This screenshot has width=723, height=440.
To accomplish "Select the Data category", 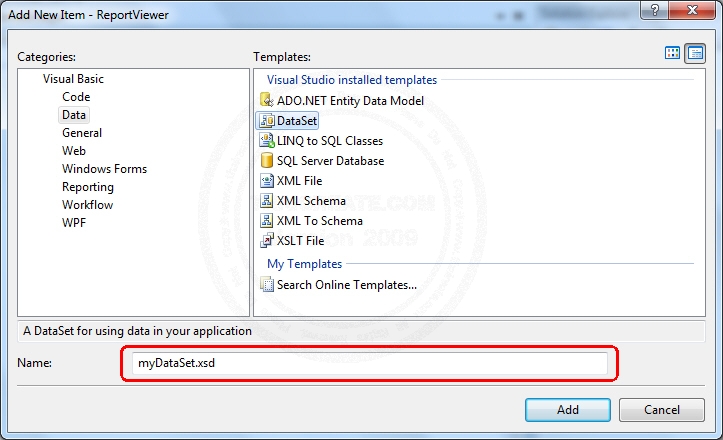I will 74,115.
